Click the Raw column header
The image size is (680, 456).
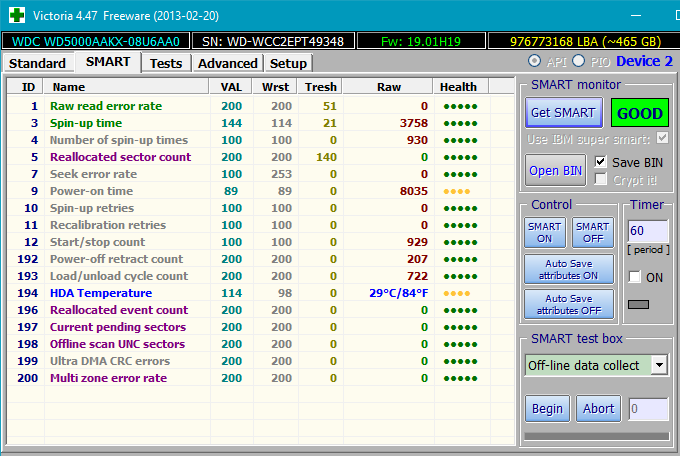[388, 87]
